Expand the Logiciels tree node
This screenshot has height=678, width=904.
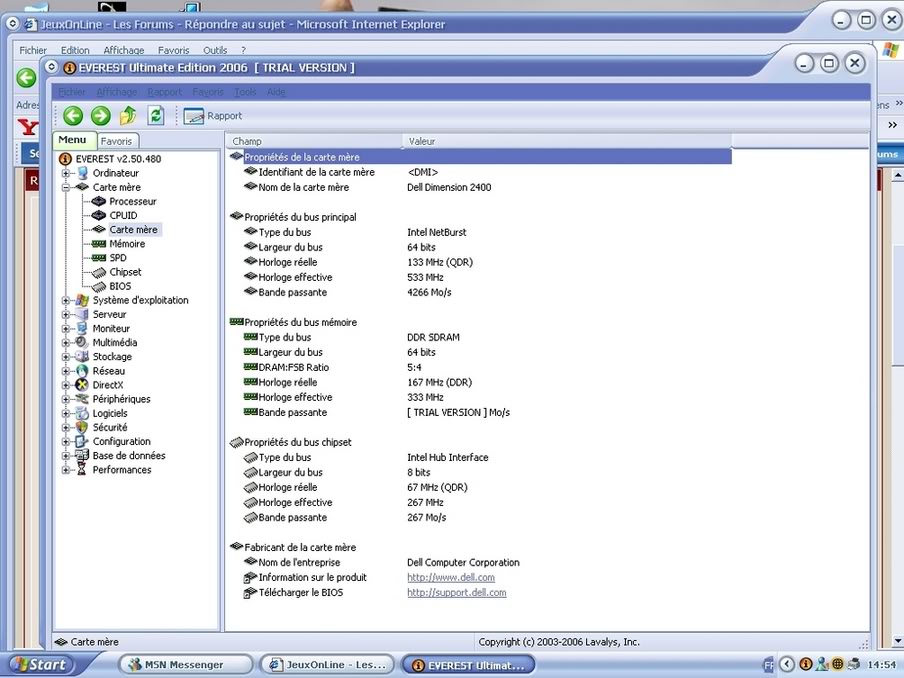[66, 413]
